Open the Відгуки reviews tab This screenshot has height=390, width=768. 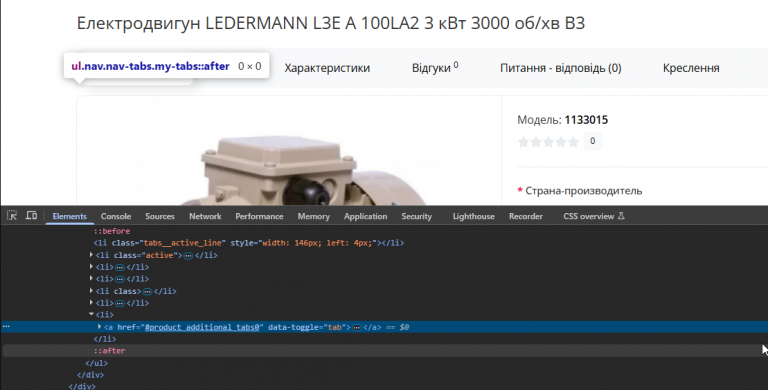point(435,68)
